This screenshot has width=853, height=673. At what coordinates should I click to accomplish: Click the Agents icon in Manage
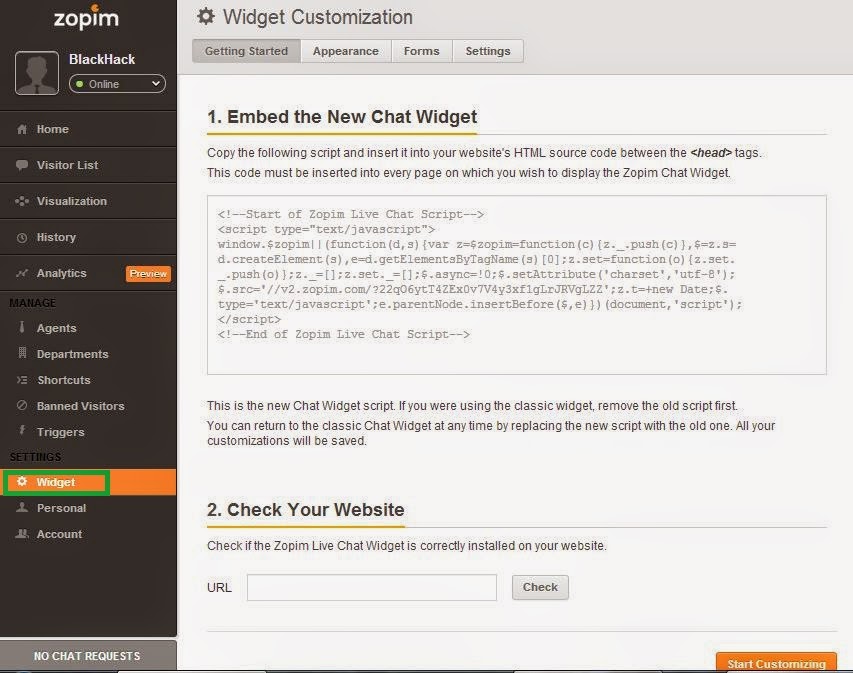click(x=22, y=328)
